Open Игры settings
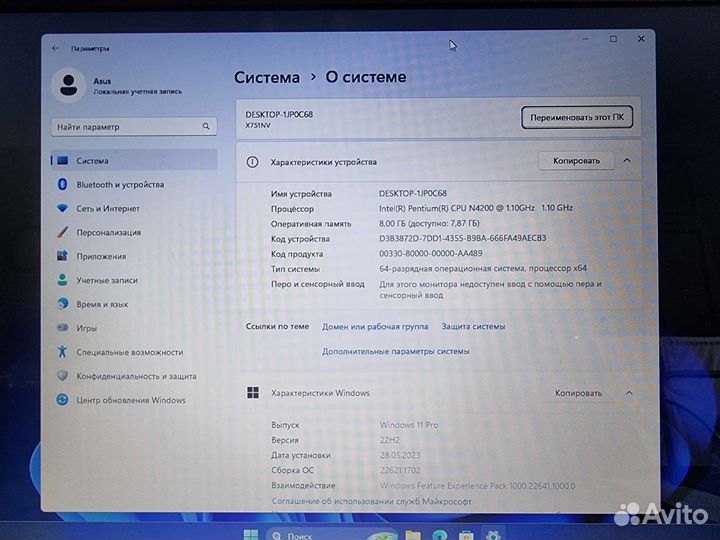The width and height of the screenshot is (720, 540). [134, 328]
